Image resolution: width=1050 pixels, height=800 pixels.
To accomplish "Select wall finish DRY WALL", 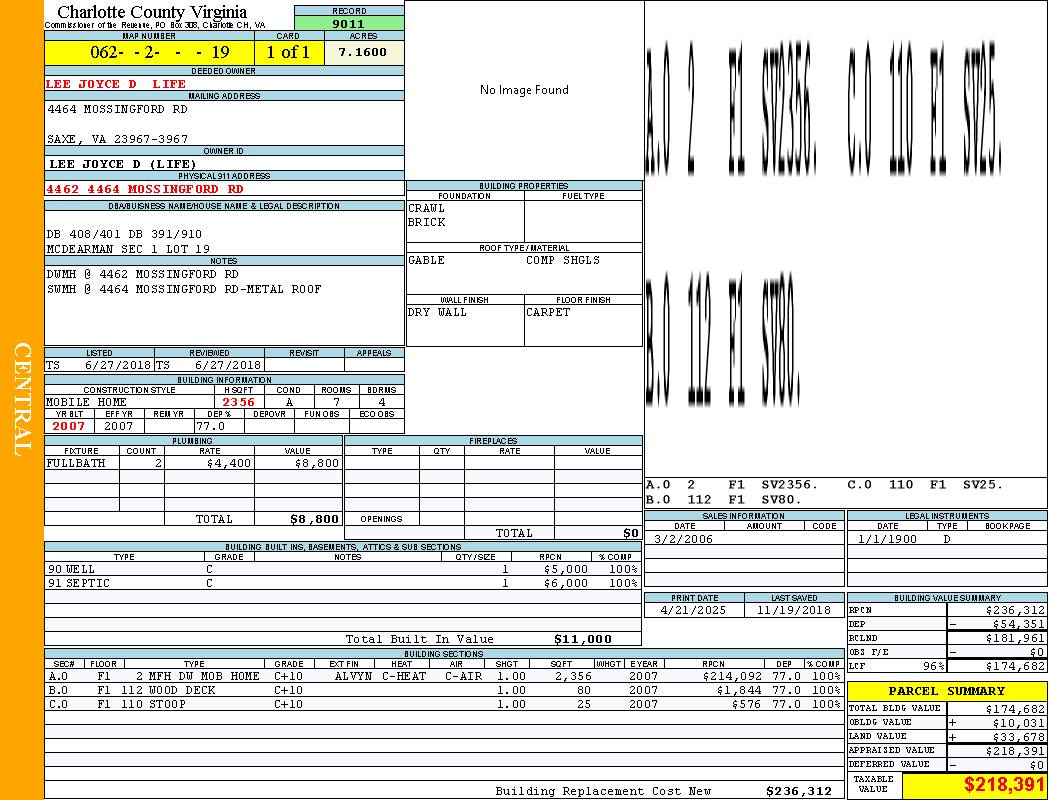I will [x=437, y=313].
